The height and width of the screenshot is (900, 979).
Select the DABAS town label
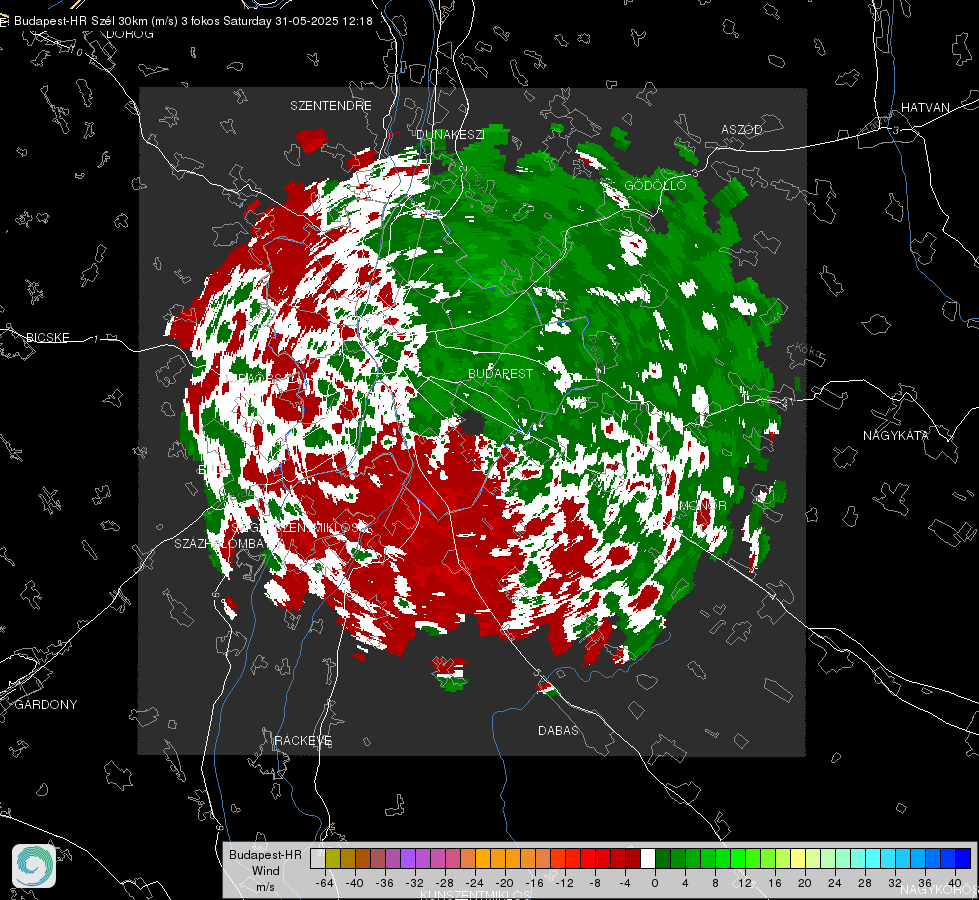point(558,730)
